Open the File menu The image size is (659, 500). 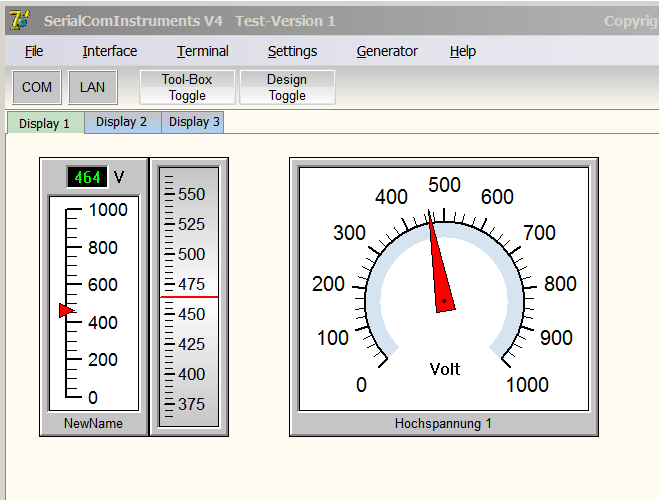tap(34, 51)
